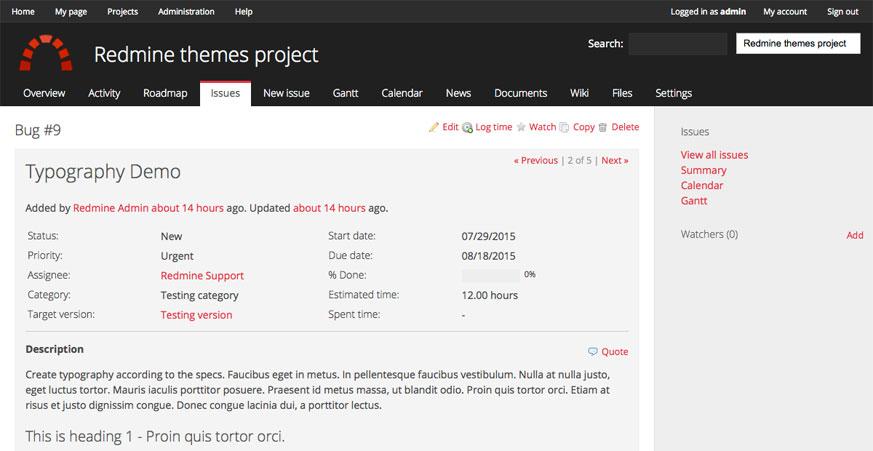Sign out of the admin account
This screenshot has width=873, height=451.
coord(842,12)
